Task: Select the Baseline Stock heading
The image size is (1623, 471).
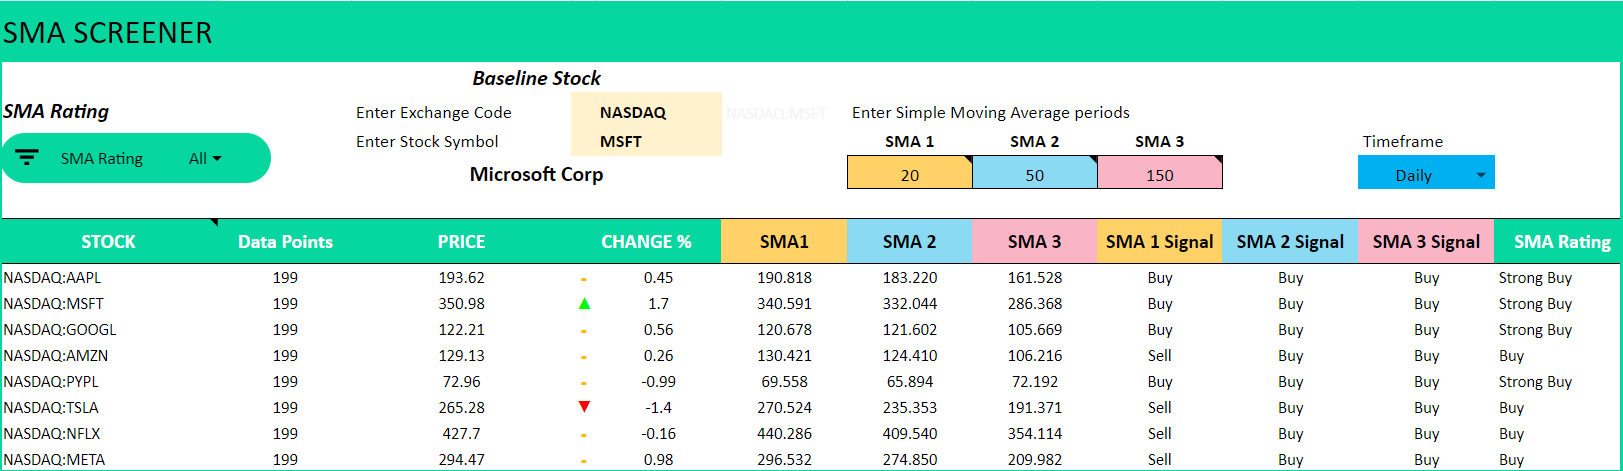Action: (x=536, y=78)
